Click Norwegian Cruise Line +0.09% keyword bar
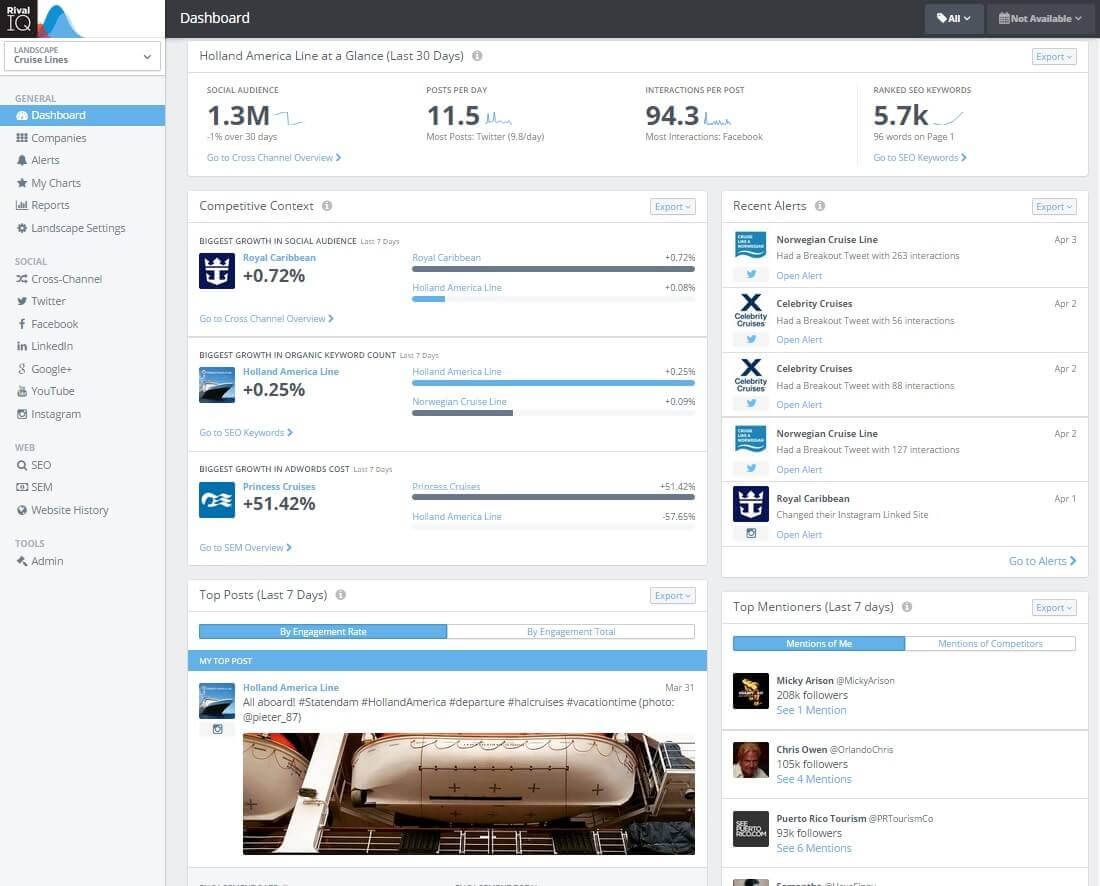The height and width of the screenshot is (886, 1100). click(x=462, y=412)
